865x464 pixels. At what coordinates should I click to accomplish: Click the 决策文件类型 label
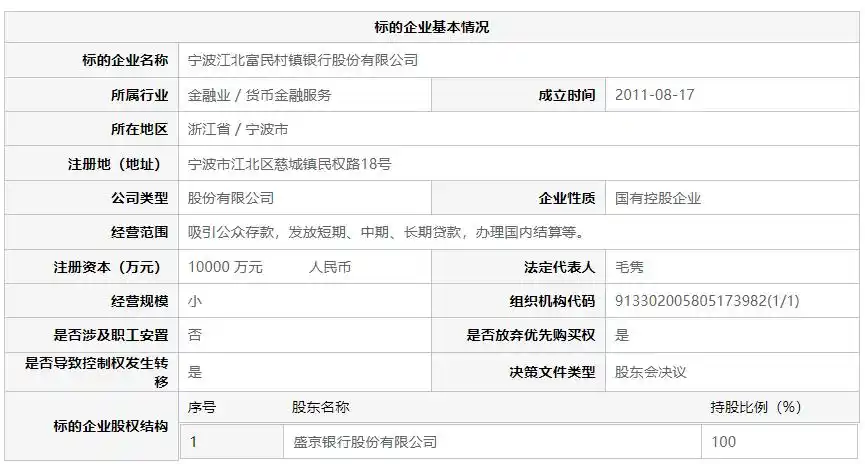(x=552, y=372)
